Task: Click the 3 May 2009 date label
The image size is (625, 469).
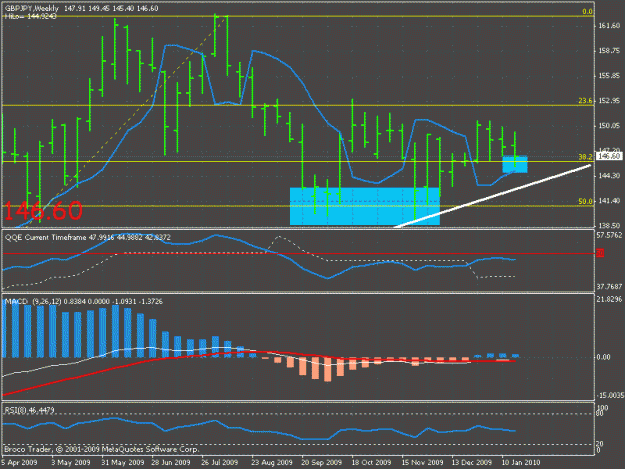Action: (x=71, y=463)
